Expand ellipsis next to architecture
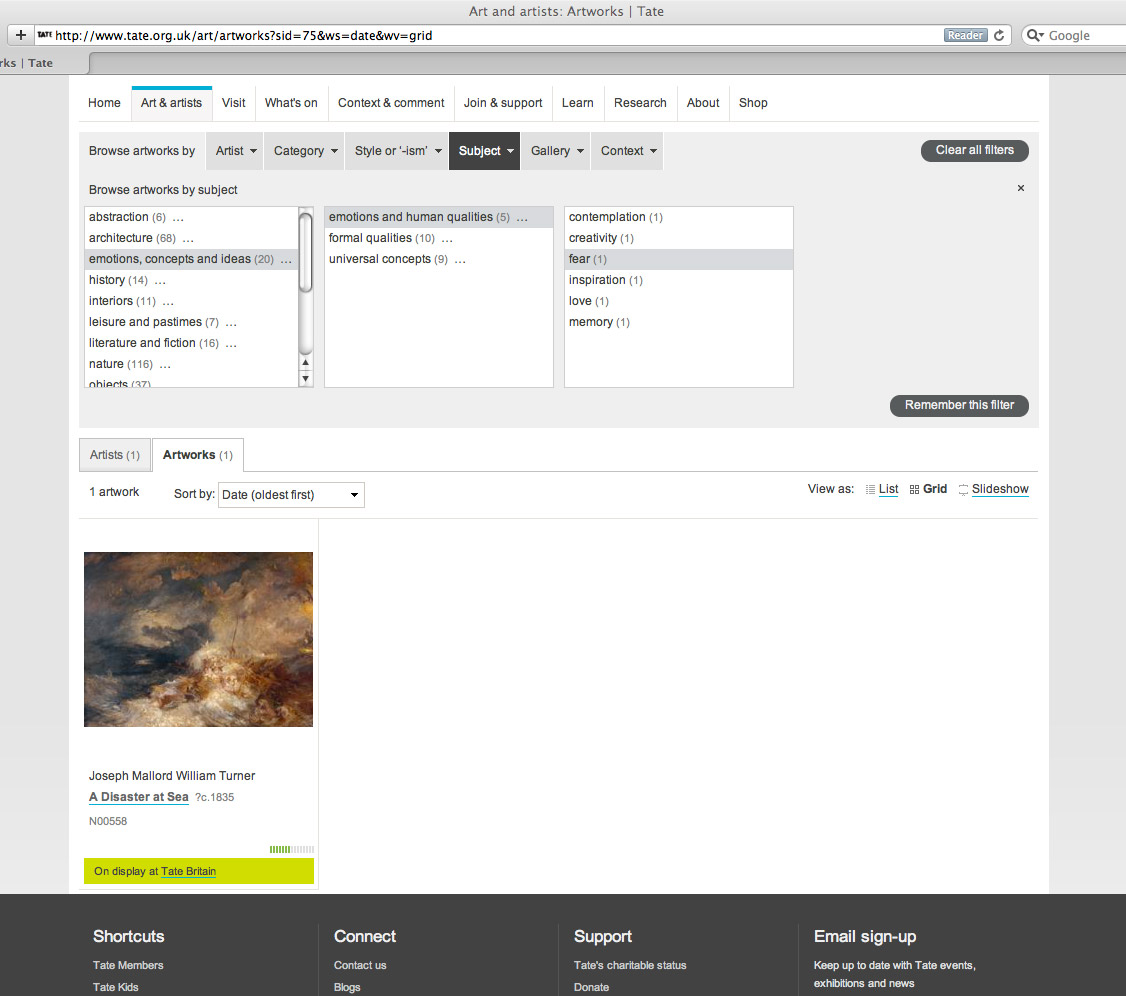This screenshot has width=1126, height=996. [188, 238]
